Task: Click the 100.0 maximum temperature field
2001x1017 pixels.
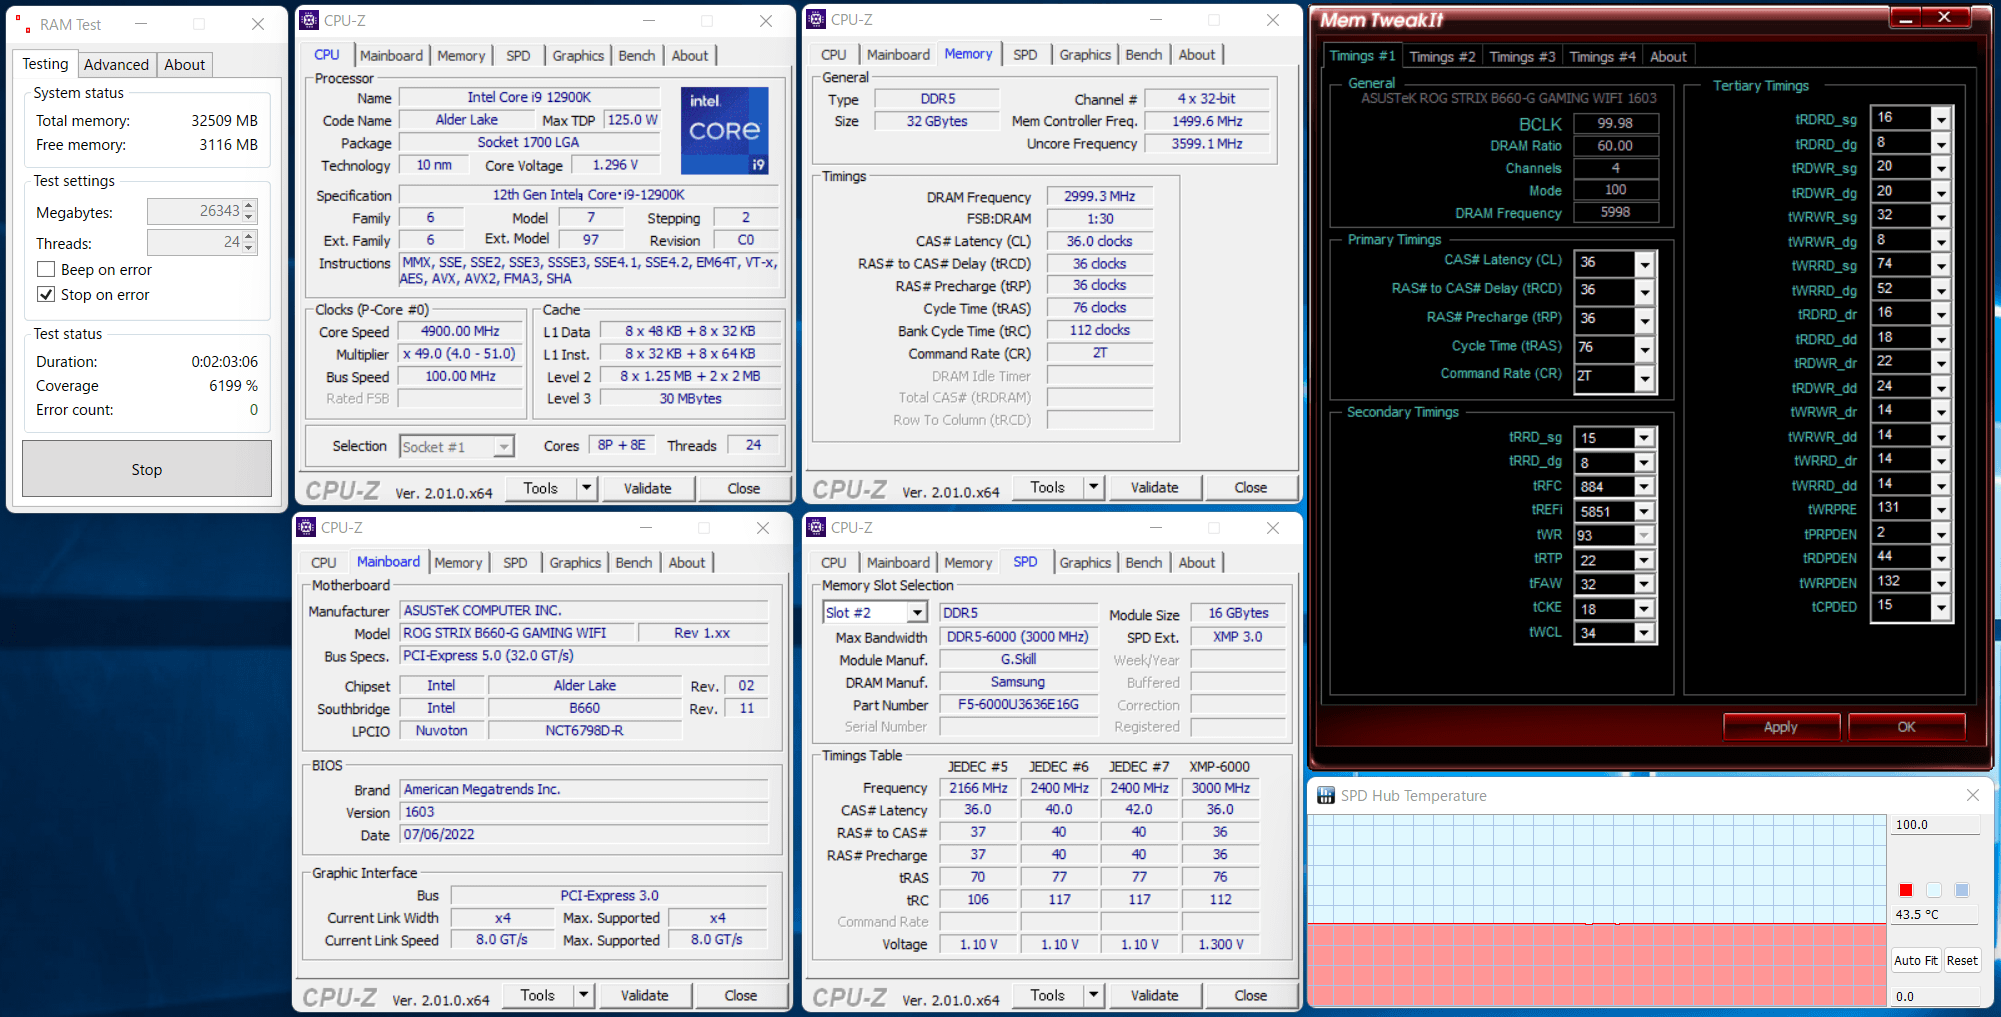Action: (1935, 825)
